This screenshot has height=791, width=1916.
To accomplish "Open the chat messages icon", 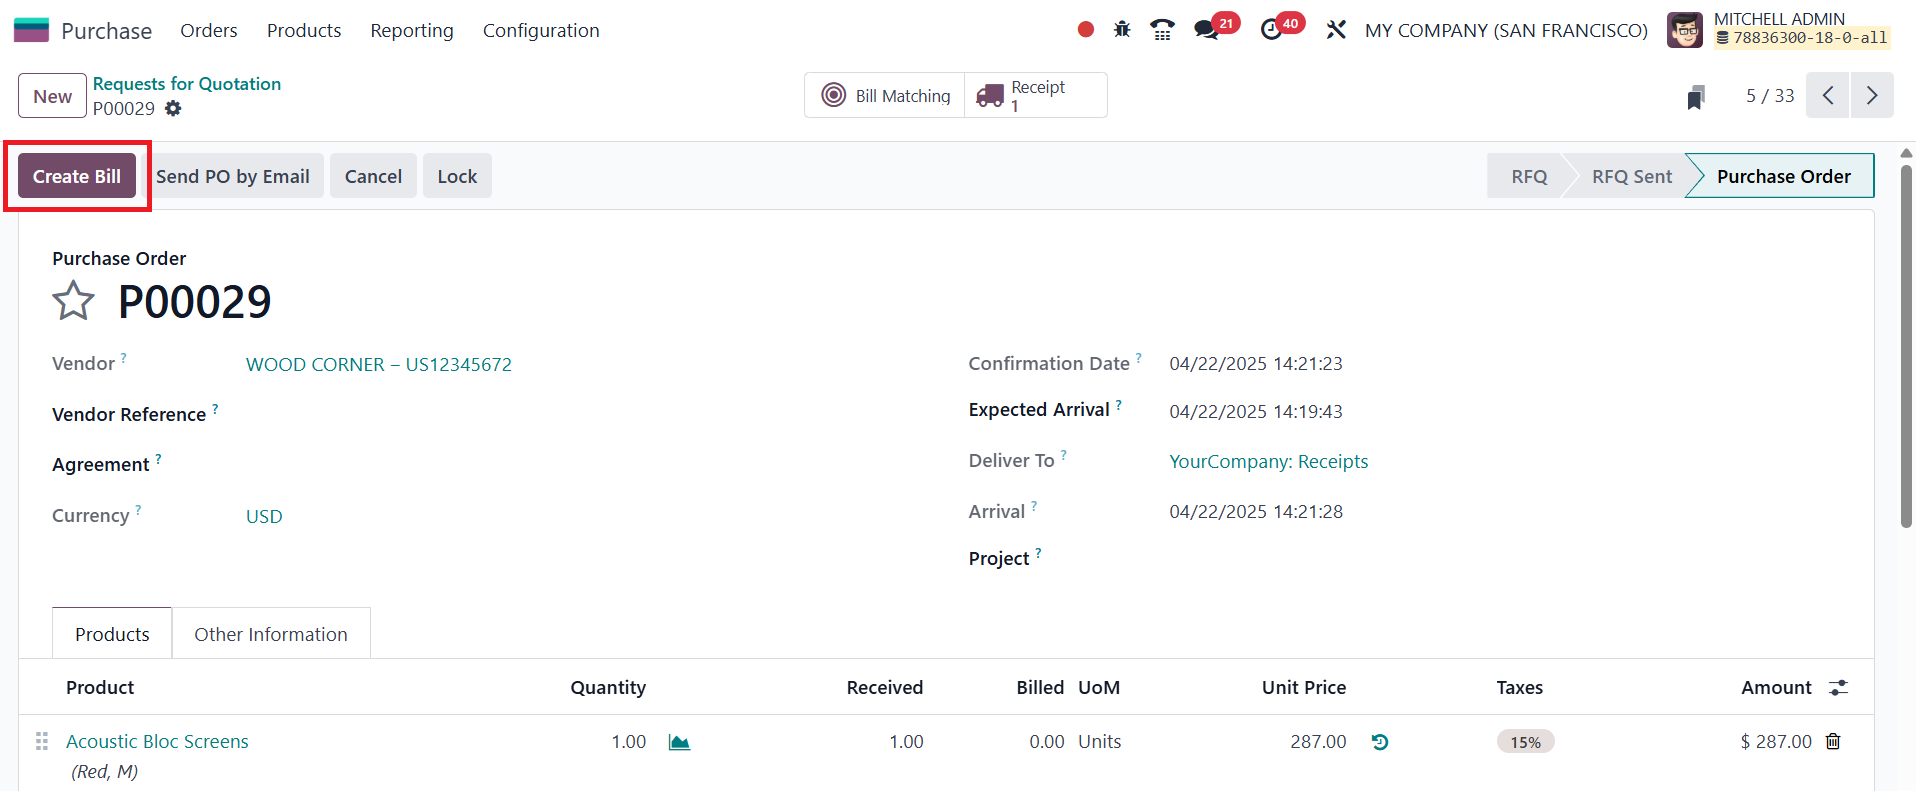I will pyautogui.click(x=1207, y=30).
